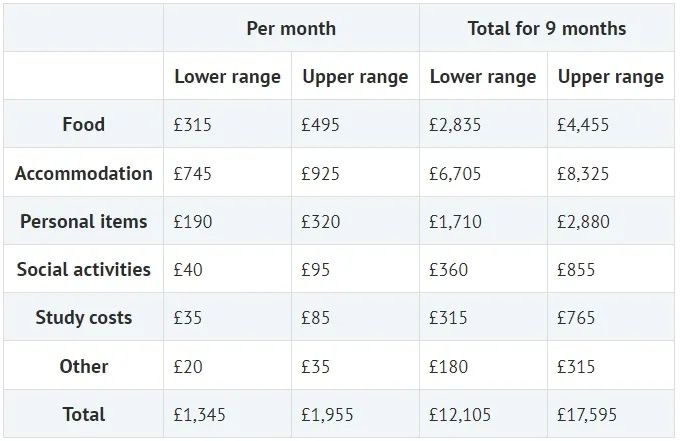Select the Social activities row label
The width and height of the screenshot is (680, 441).
[83, 269]
